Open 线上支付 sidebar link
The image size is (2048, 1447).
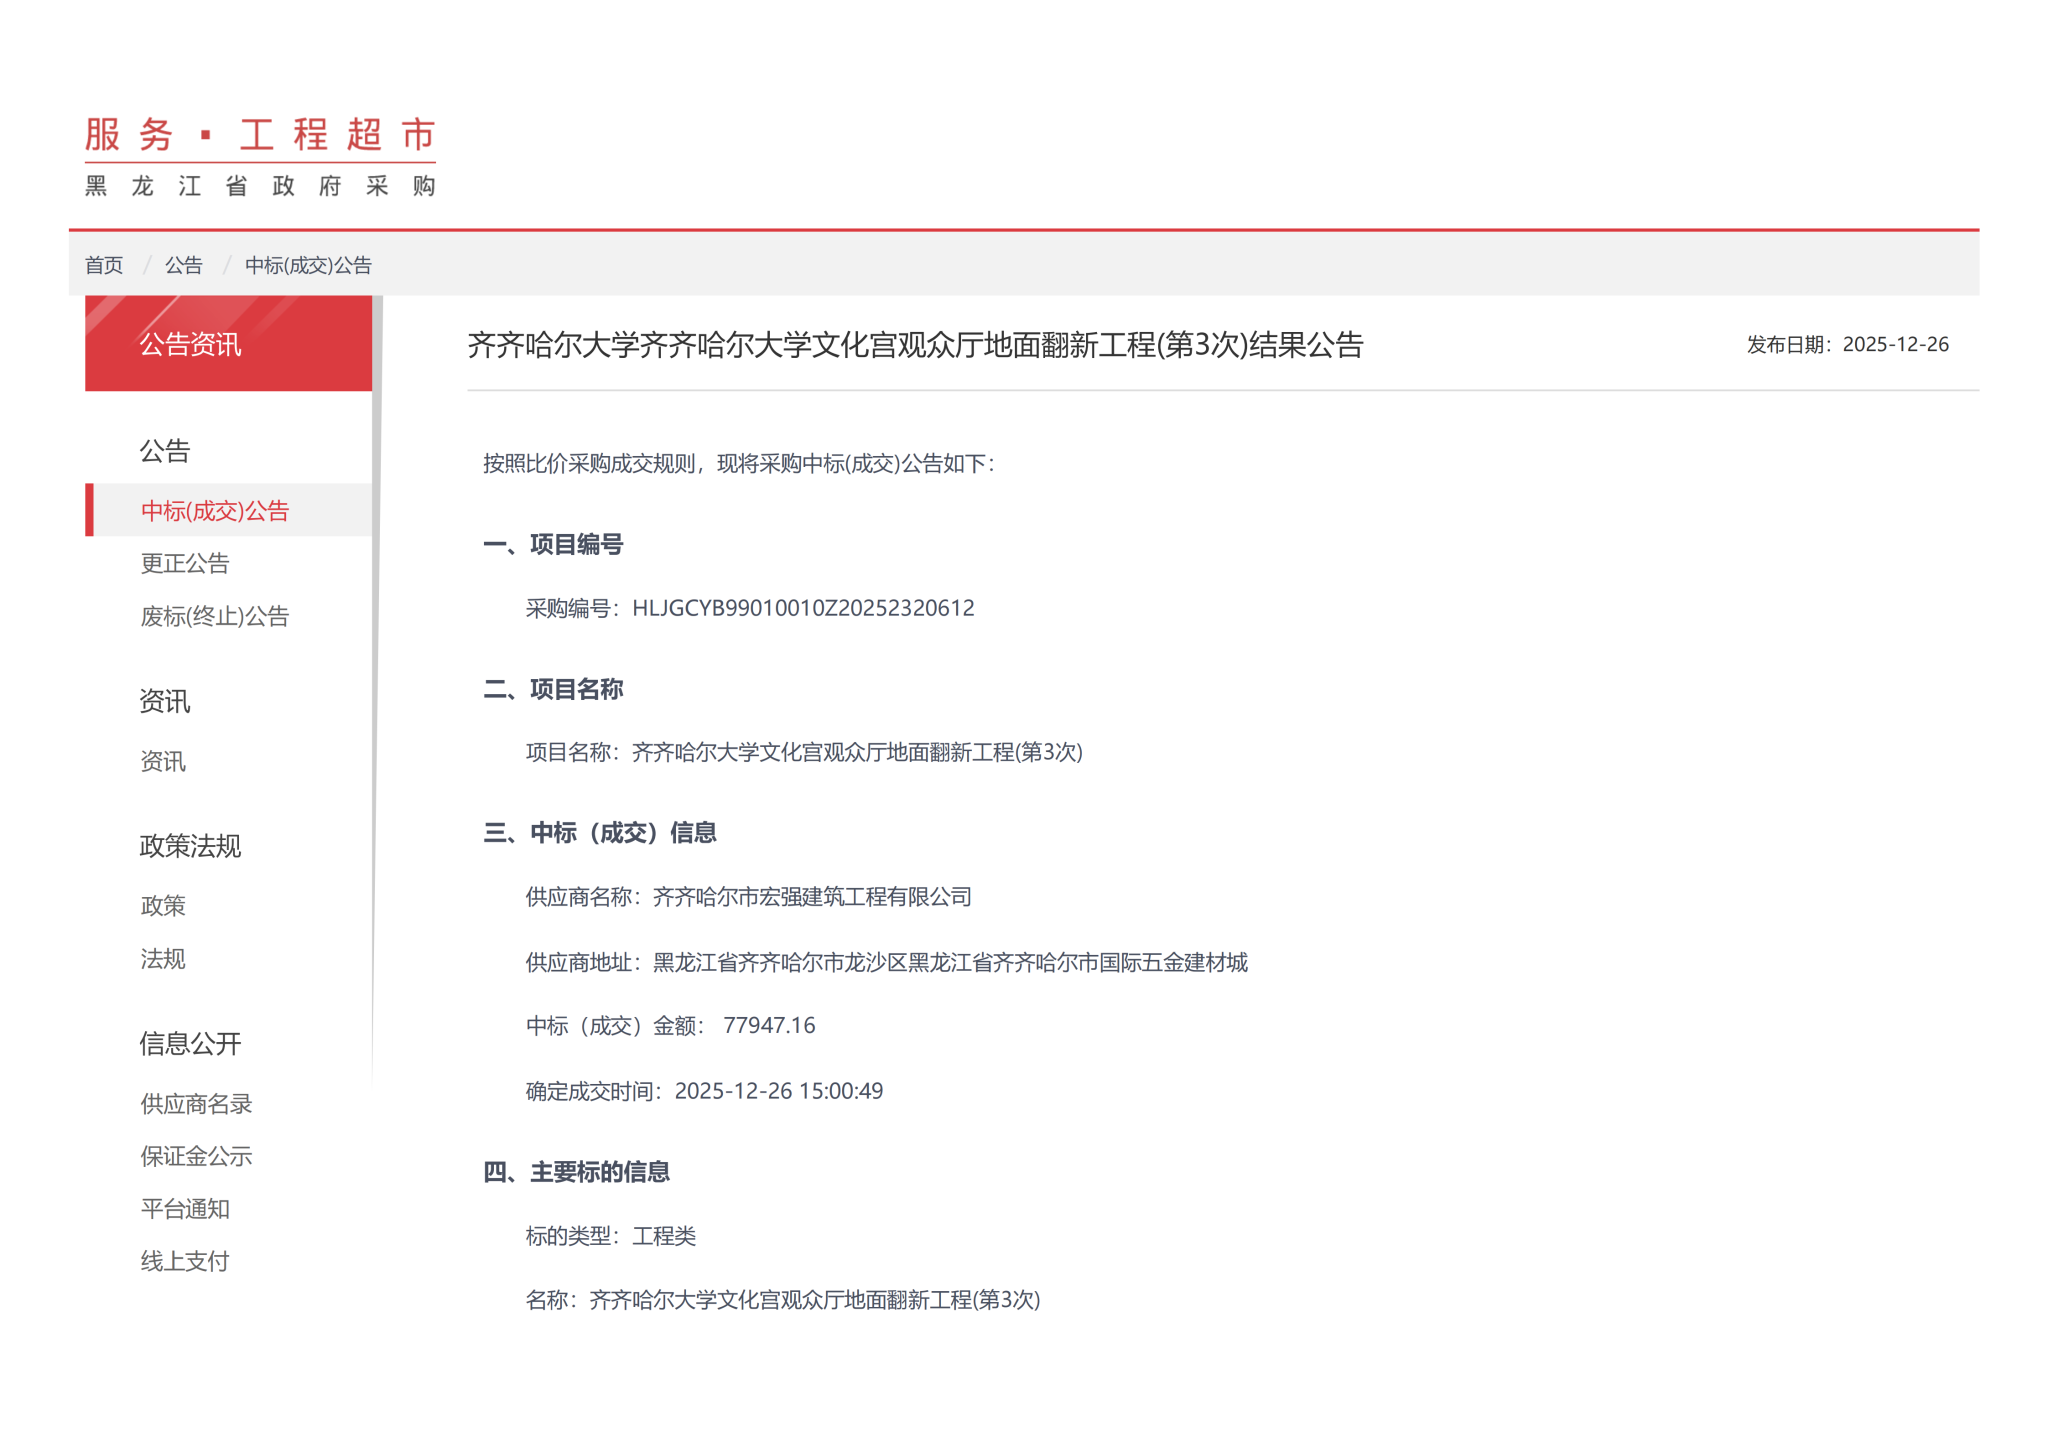[x=185, y=1262]
